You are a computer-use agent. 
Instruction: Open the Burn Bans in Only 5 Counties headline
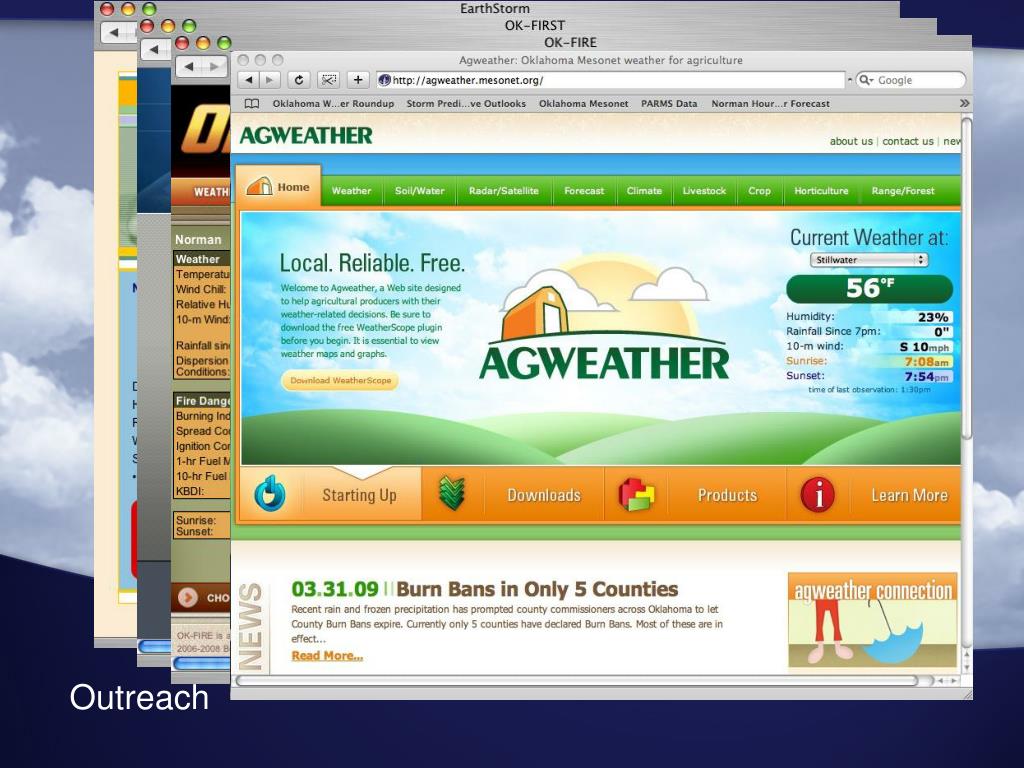point(537,589)
